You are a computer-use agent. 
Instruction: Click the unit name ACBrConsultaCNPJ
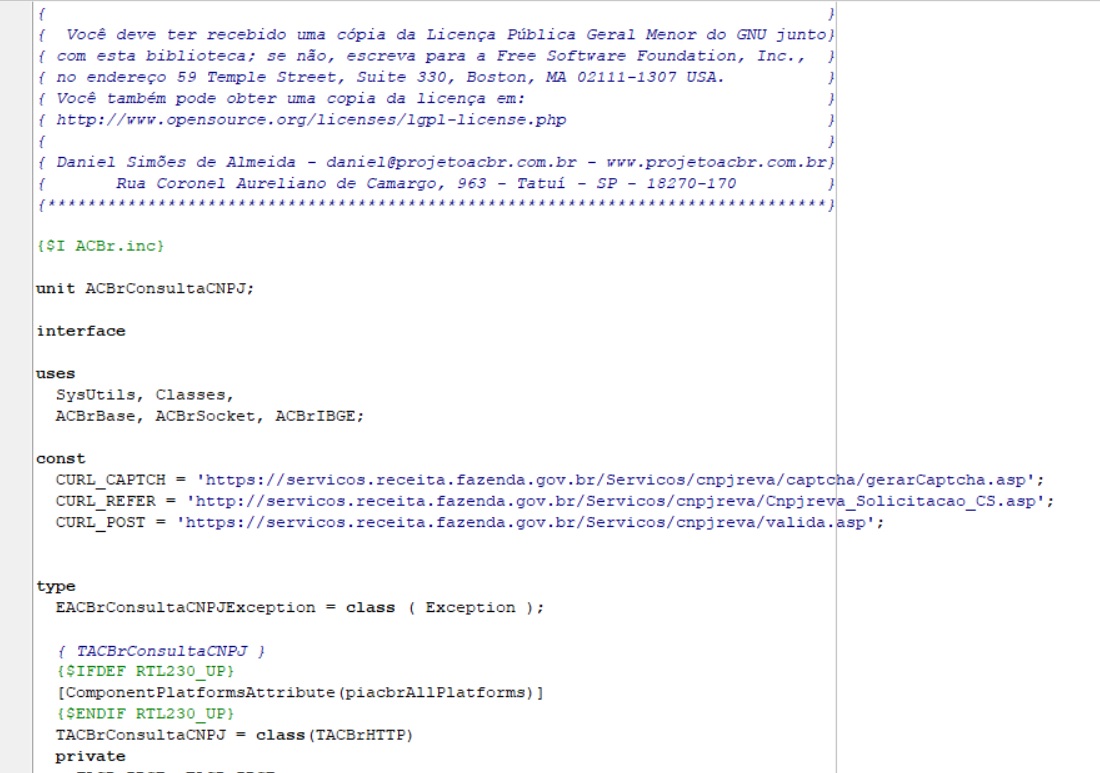click(168, 288)
